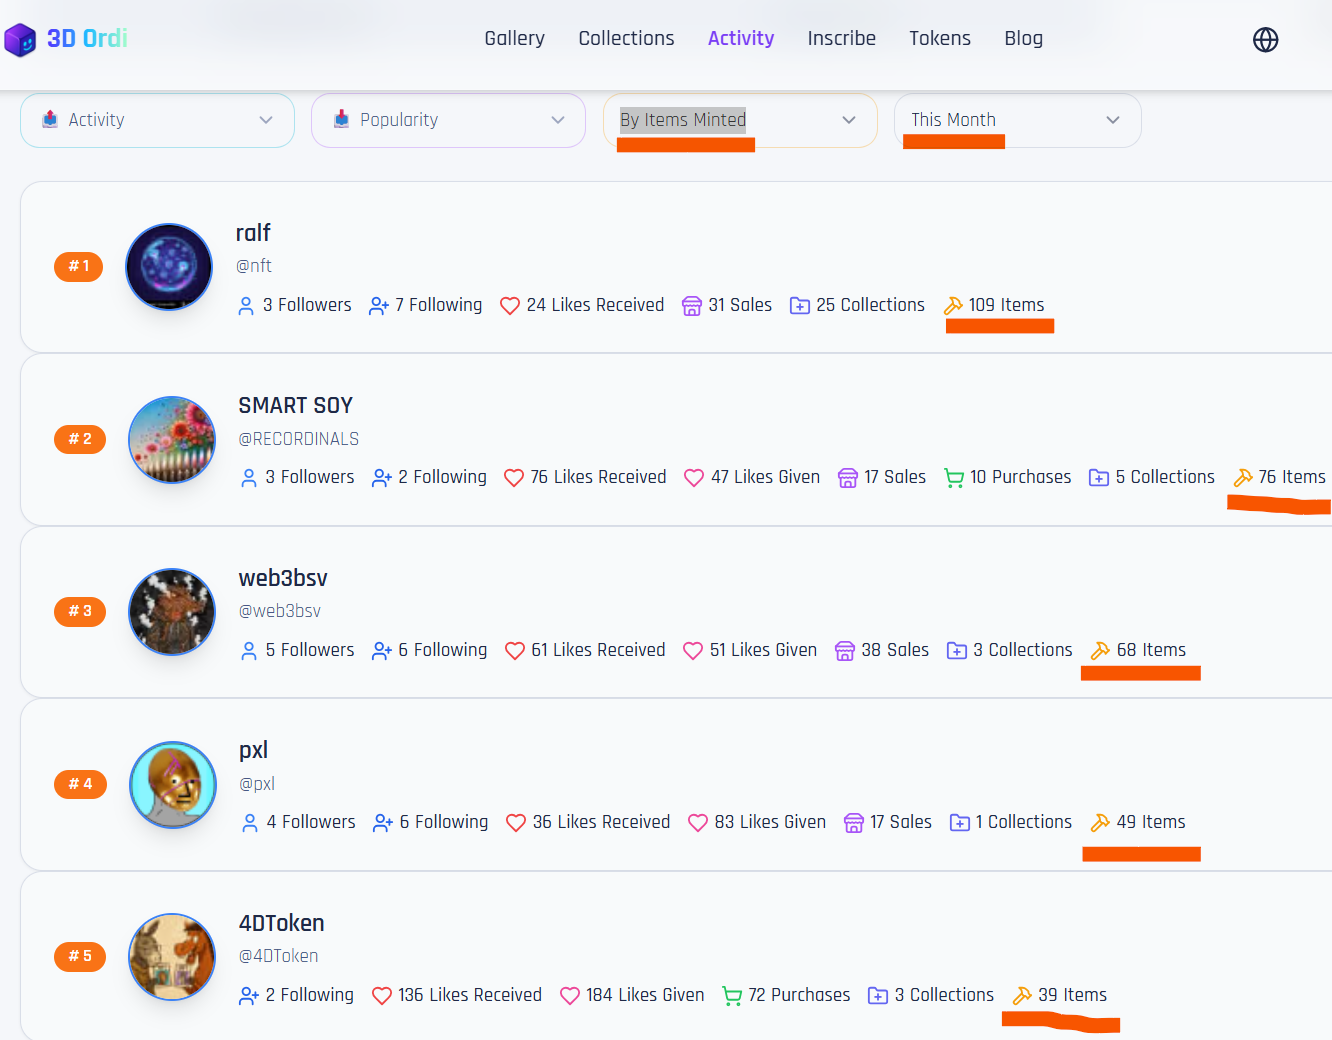Screen dimensions: 1332x1040
Task: Click pxl's sales shop icon
Action: (x=854, y=823)
